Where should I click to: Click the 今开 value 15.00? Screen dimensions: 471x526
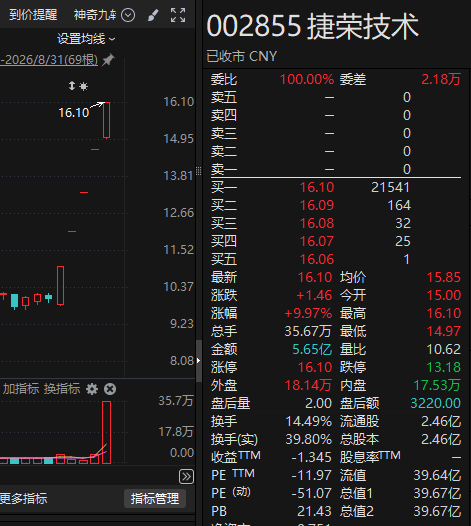pos(443,295)
